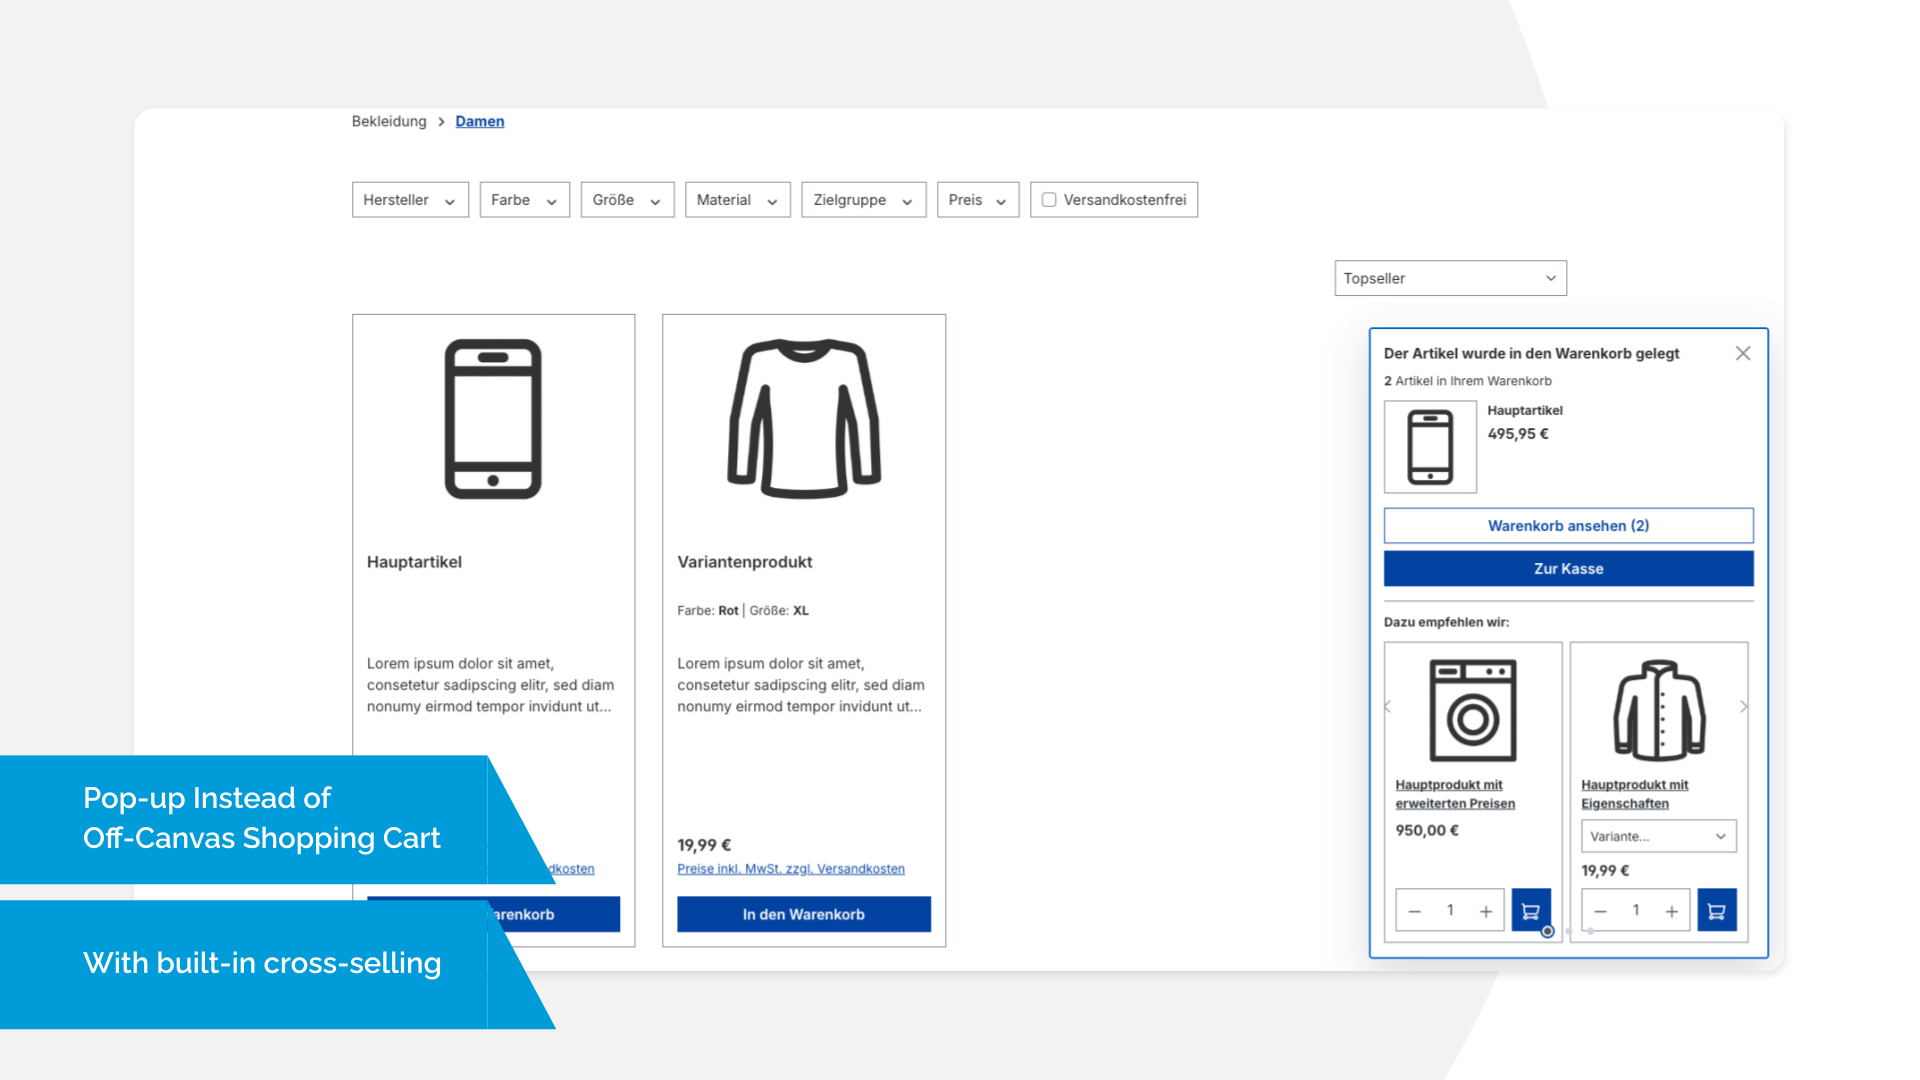Open the Farbe filter dropdown
This screenshot has width=1920, height=1080.
[x=525, y=200]
